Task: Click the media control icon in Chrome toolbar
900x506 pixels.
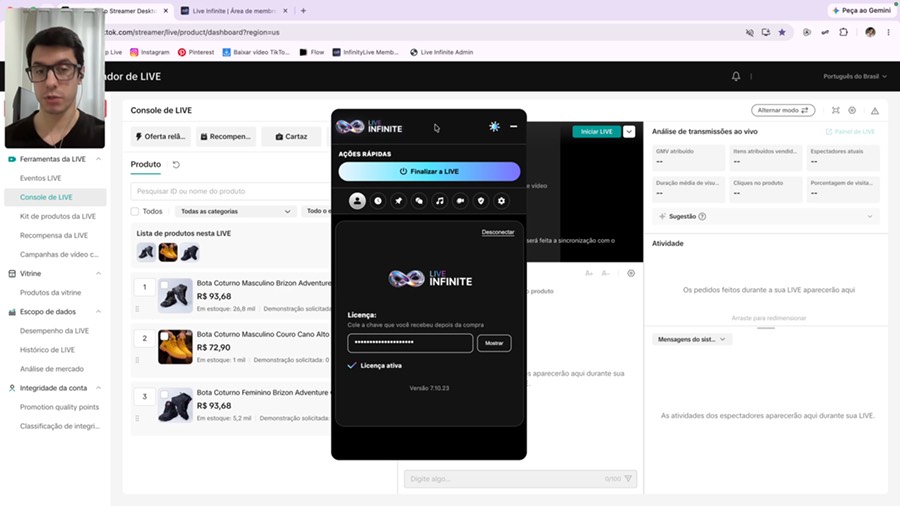Action: [806, 32]
